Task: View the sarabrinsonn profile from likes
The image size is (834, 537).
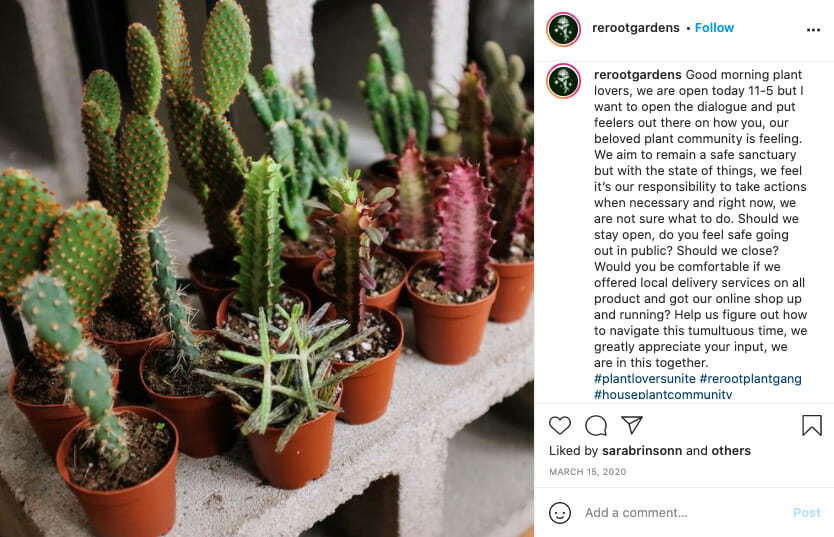Action: pos(642,450)
